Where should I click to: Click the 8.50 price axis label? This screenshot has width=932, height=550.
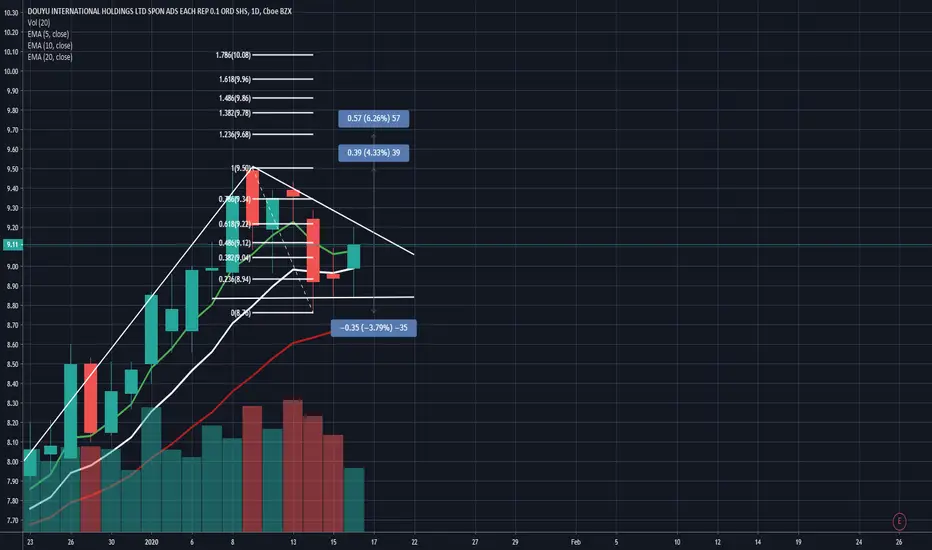12,364
